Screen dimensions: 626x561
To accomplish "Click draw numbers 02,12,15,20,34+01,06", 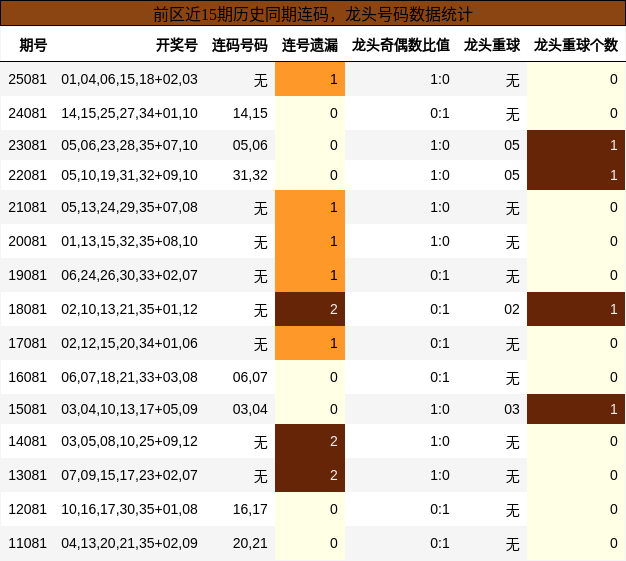I will click(x=129, y=343).
